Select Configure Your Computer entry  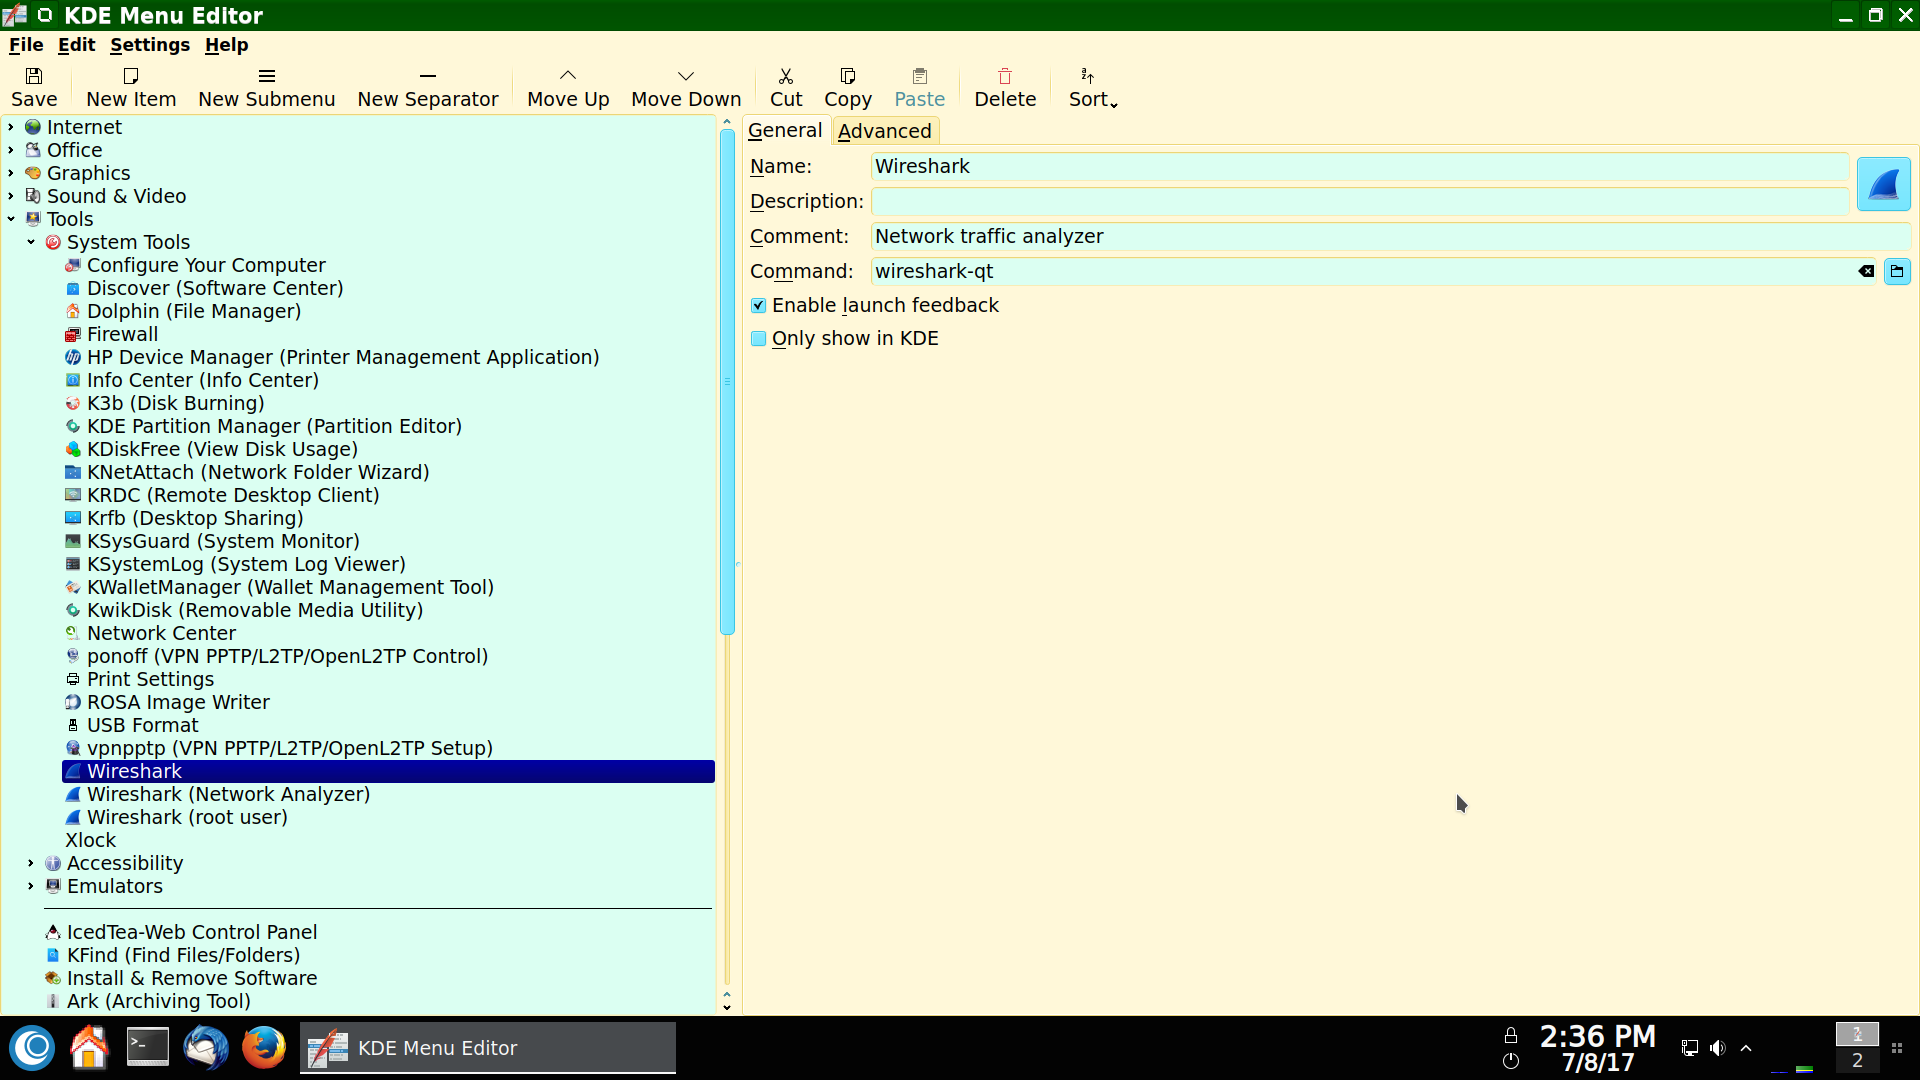[206, 265]
